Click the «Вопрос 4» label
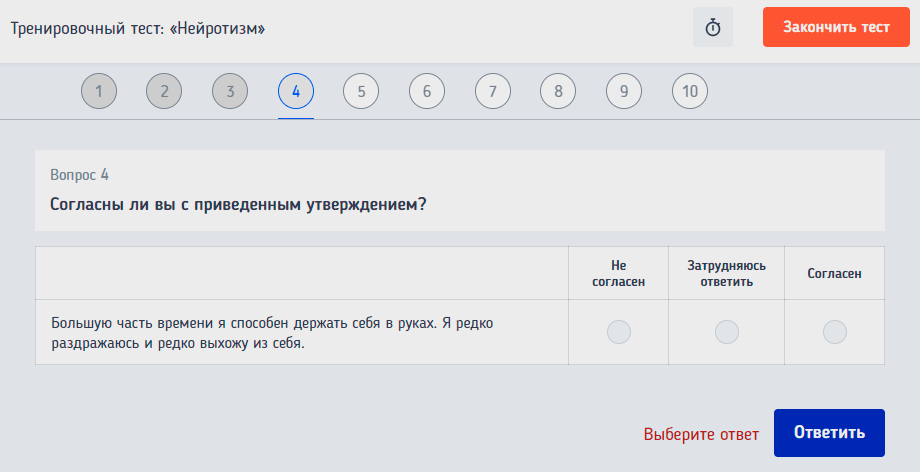Image resolution: width=920 pixels, height=472 pixels. (x=79, y=175)
